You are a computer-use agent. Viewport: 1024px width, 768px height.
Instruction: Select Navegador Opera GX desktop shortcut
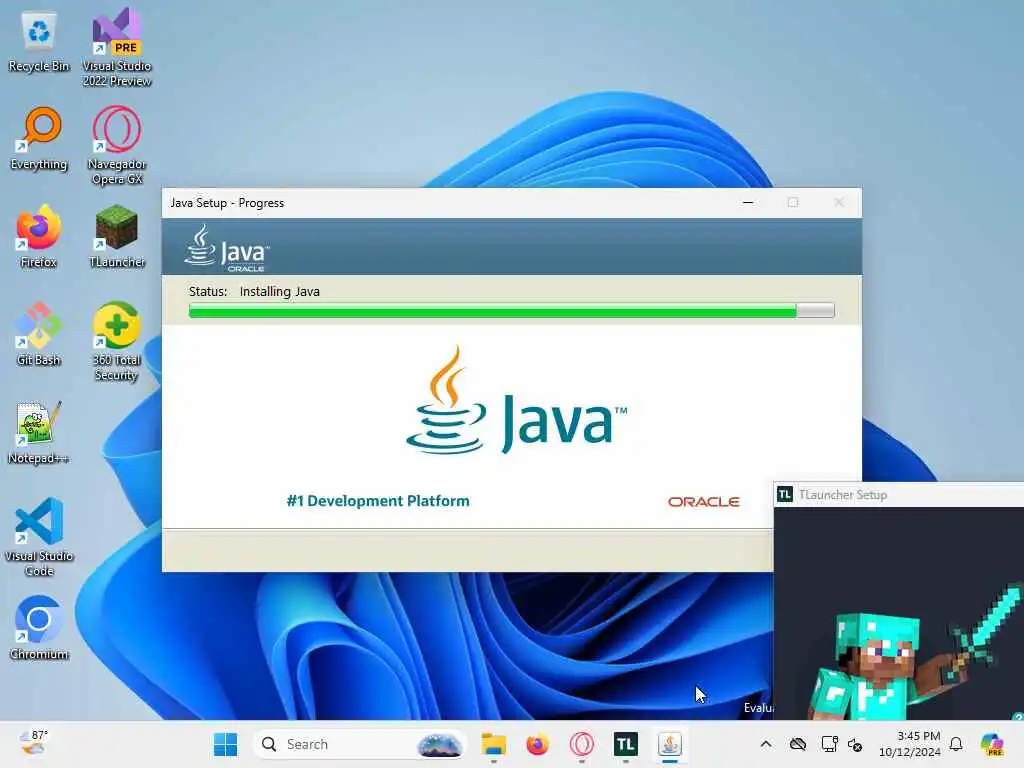[117, 145]
